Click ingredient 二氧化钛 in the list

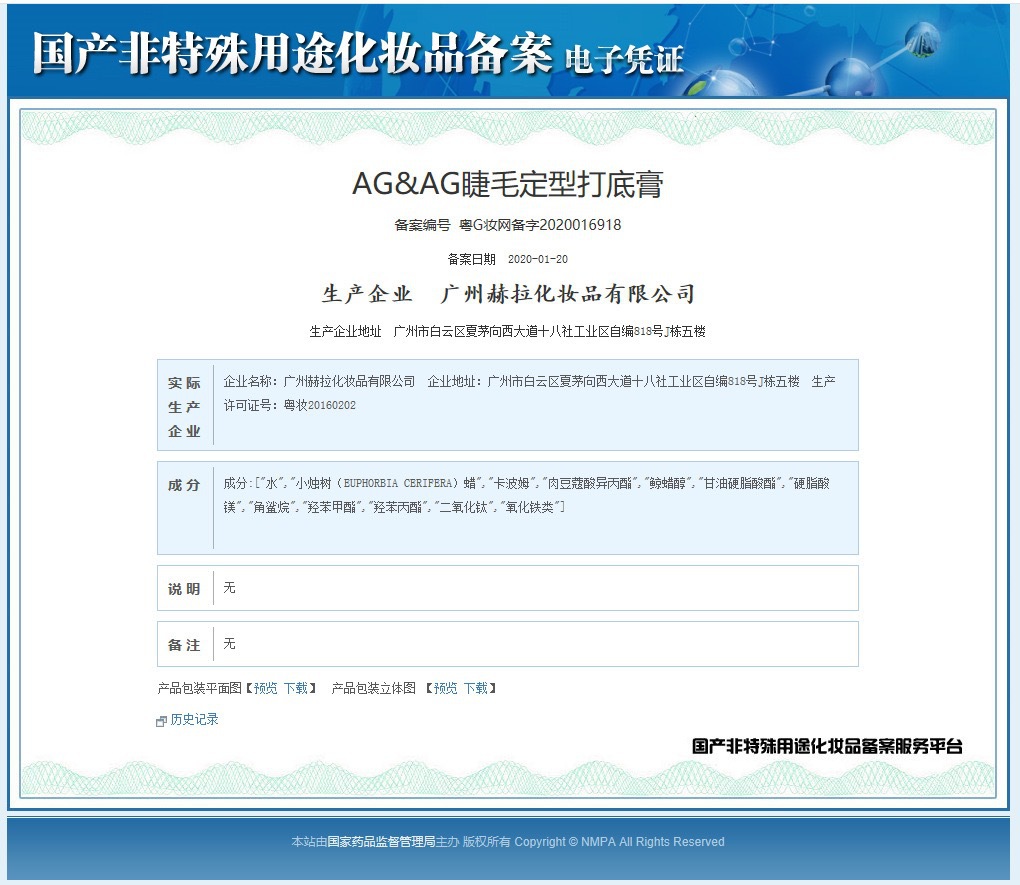click(x=463, y=507)
